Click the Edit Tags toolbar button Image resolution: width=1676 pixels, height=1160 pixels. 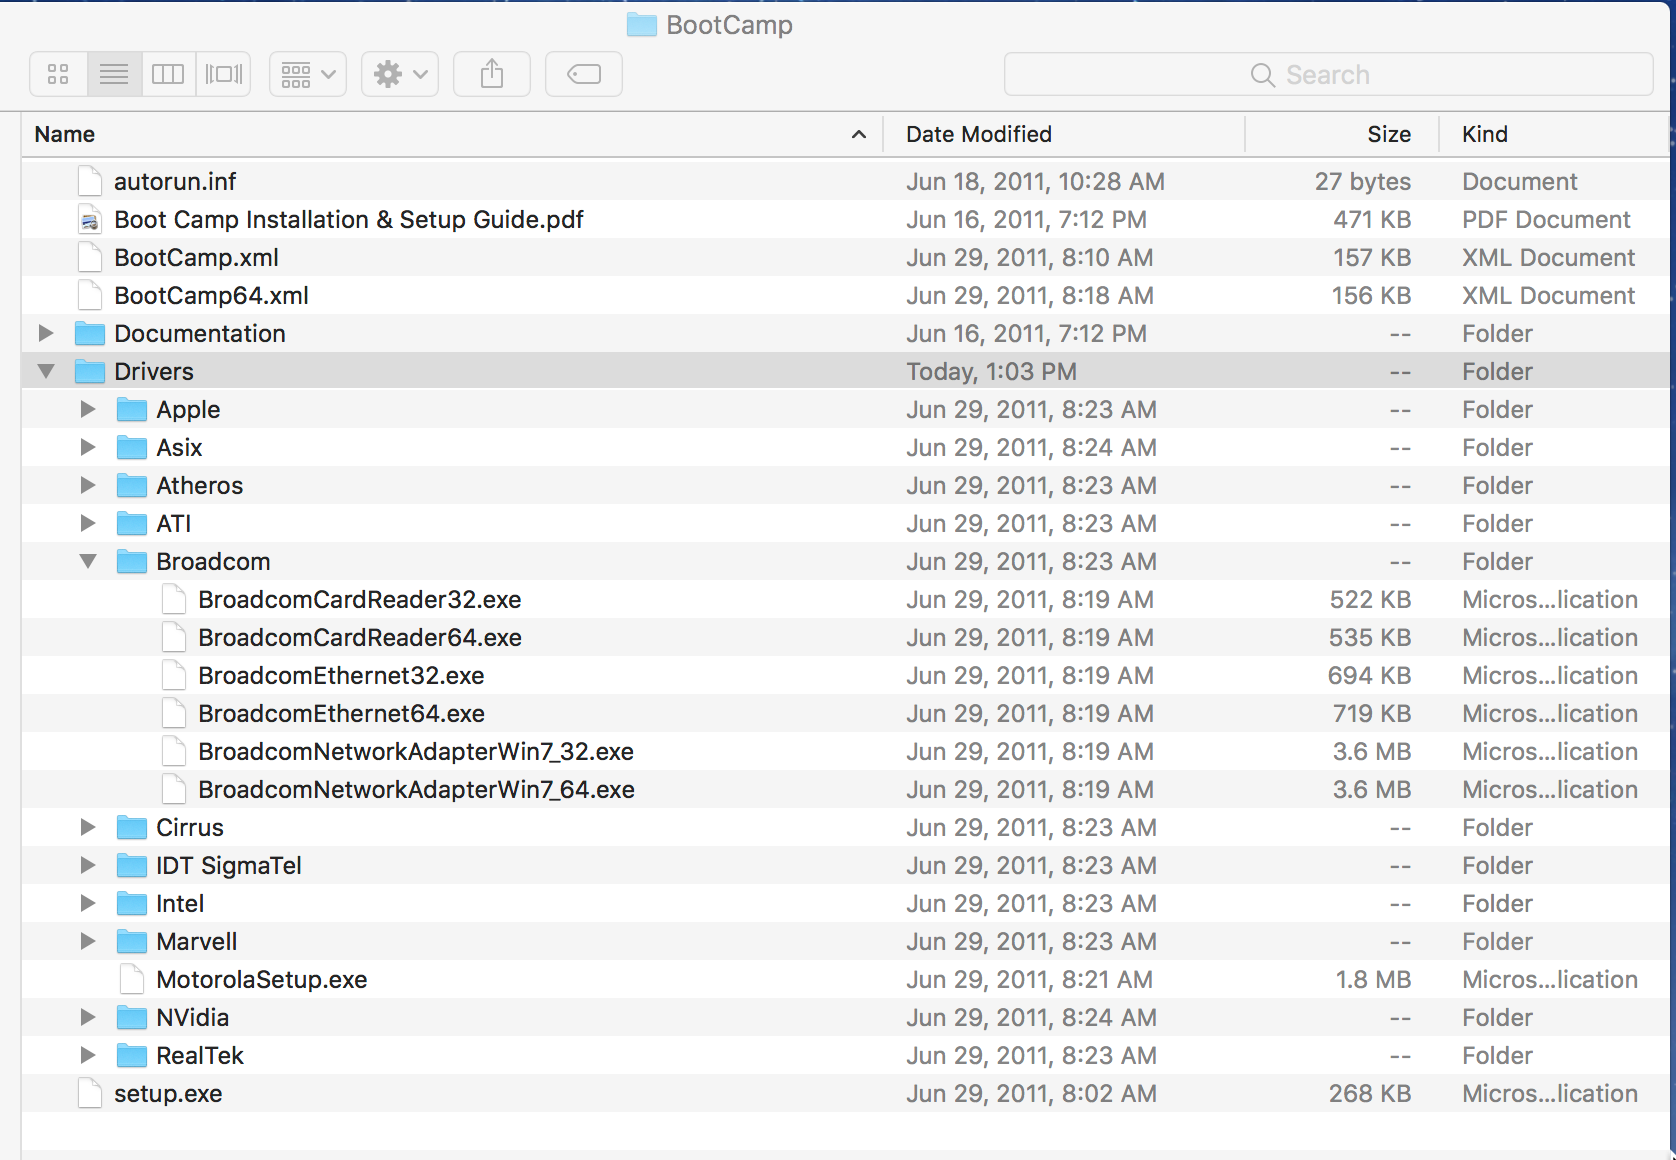coord(584,74)
